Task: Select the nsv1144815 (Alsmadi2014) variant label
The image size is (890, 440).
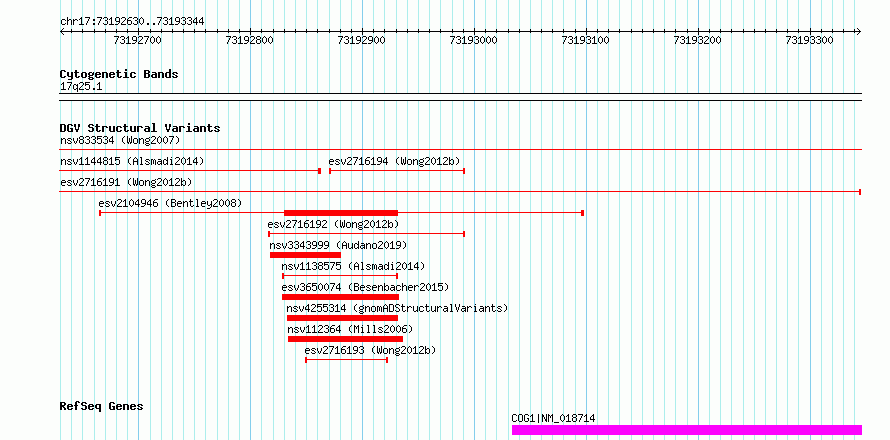Action: click(132, 161)
